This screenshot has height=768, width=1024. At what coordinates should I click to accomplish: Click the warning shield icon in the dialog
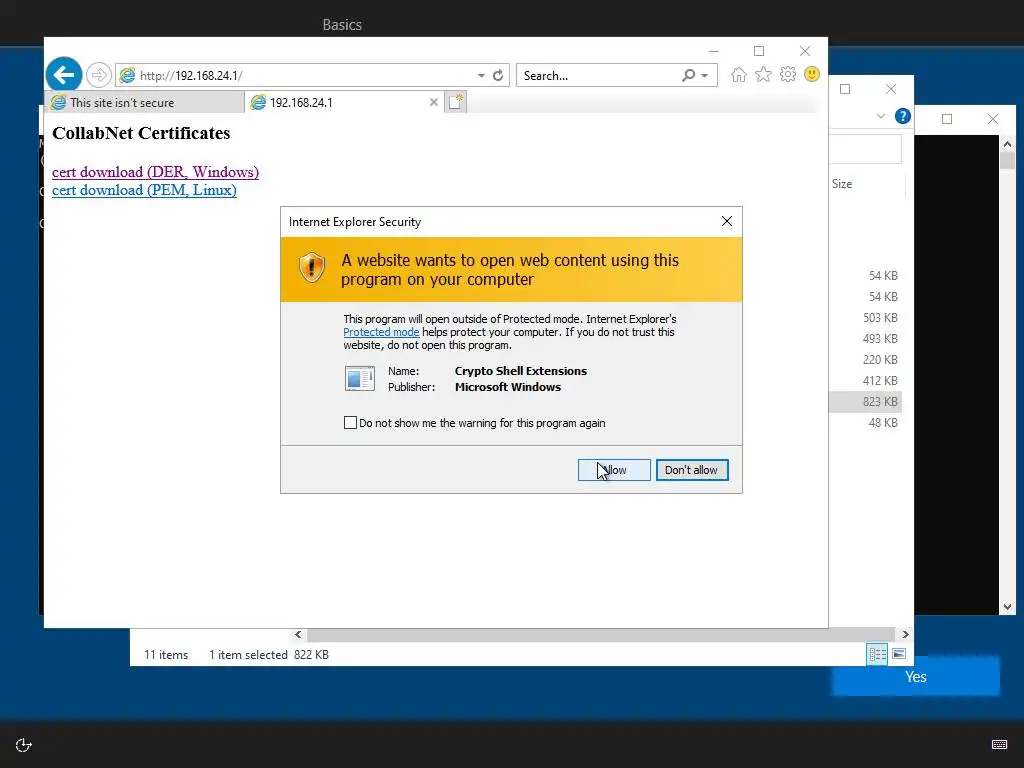pos(312,268)
